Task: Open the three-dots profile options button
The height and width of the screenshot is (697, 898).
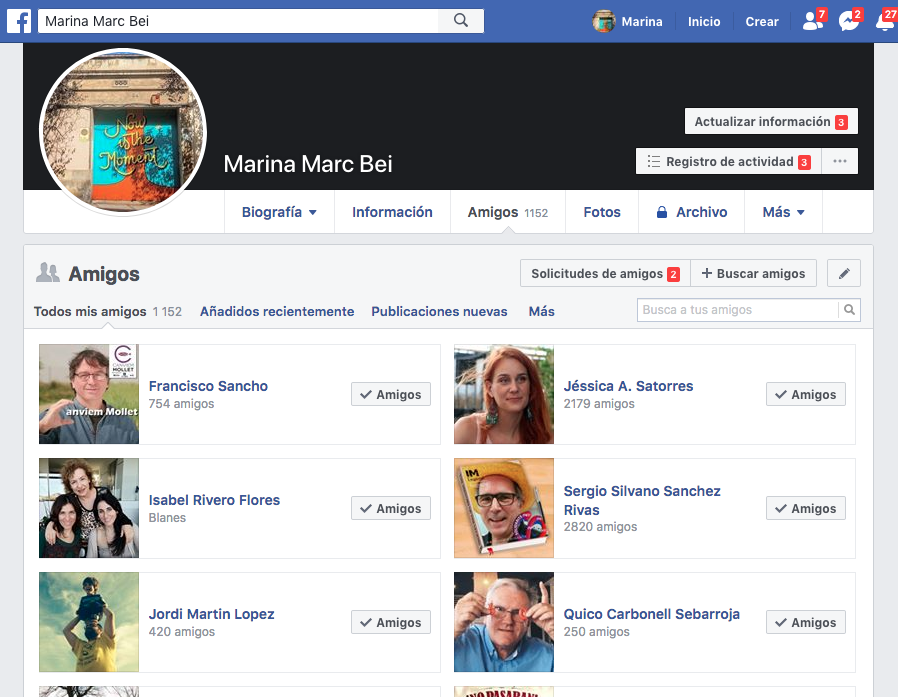Action: 840,161
